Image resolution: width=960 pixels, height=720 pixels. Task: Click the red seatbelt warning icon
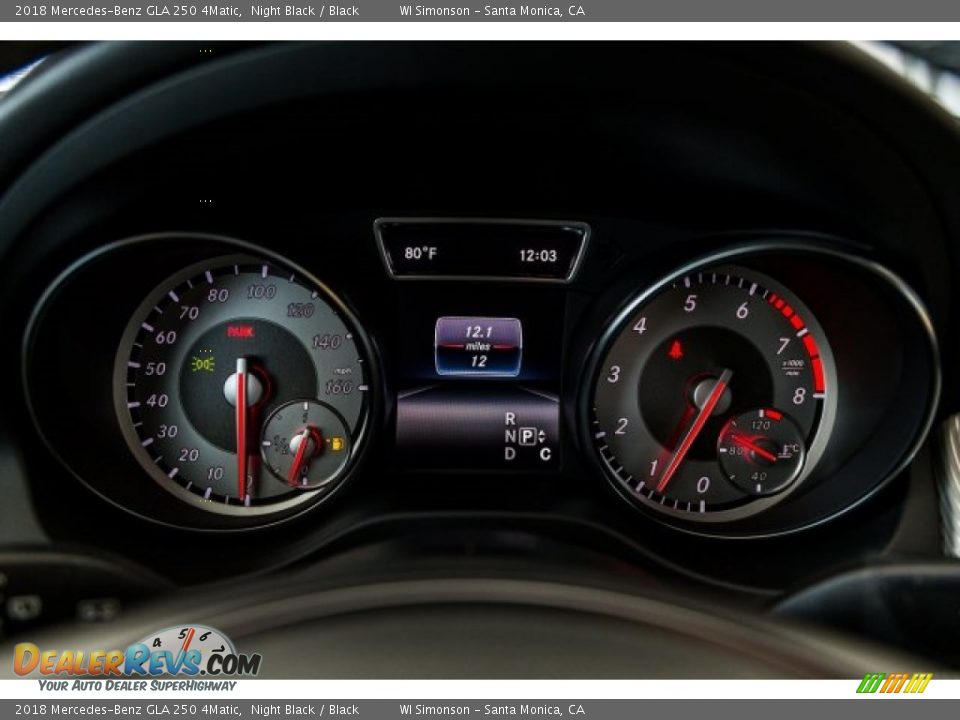[x=676, y=349]
